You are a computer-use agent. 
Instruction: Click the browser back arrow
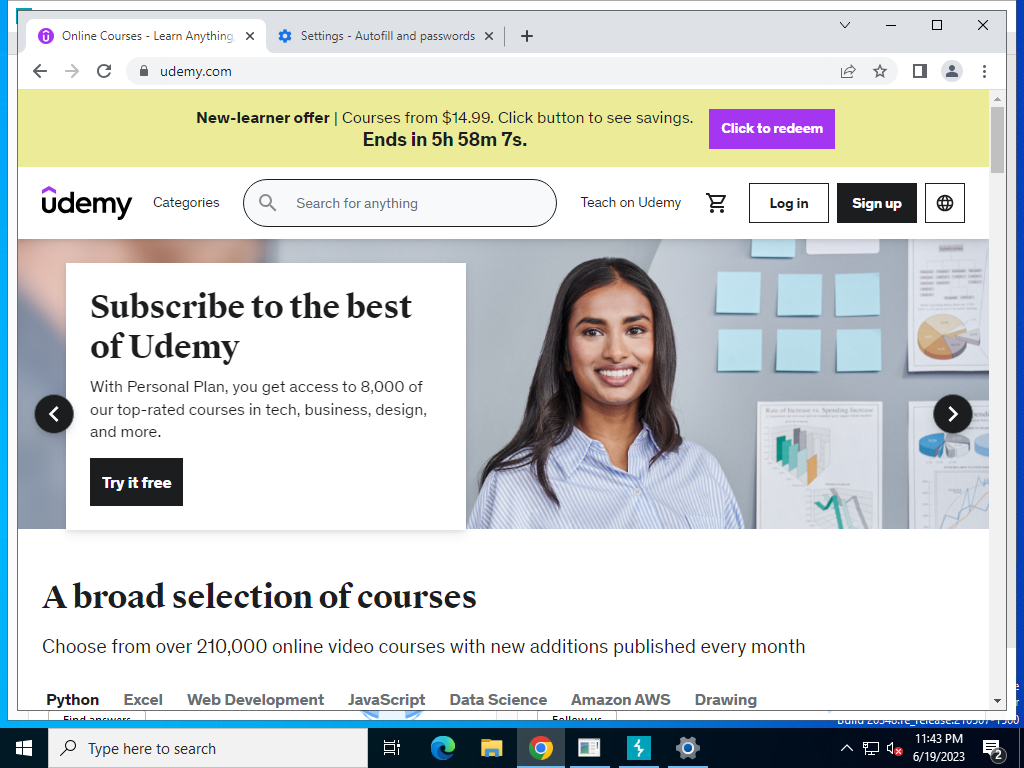click(40, 71)
